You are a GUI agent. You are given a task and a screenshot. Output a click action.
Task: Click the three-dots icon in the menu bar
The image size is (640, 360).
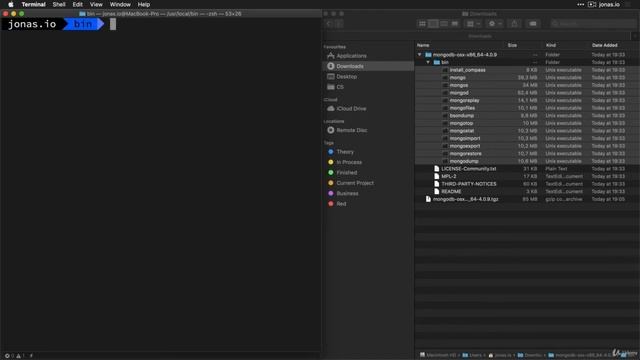tap(580, 4)
